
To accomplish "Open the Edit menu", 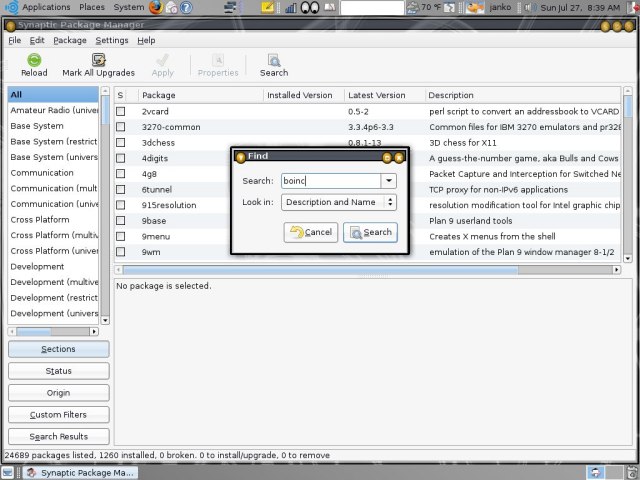I will 37,40.
